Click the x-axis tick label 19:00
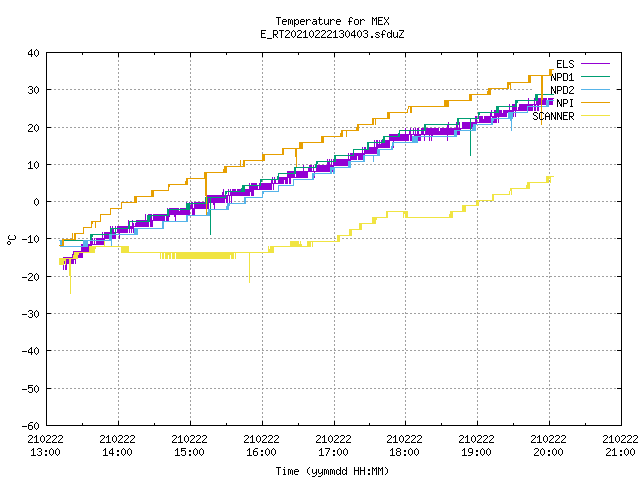Screen dimensions: 640x480 coord(476,452)
